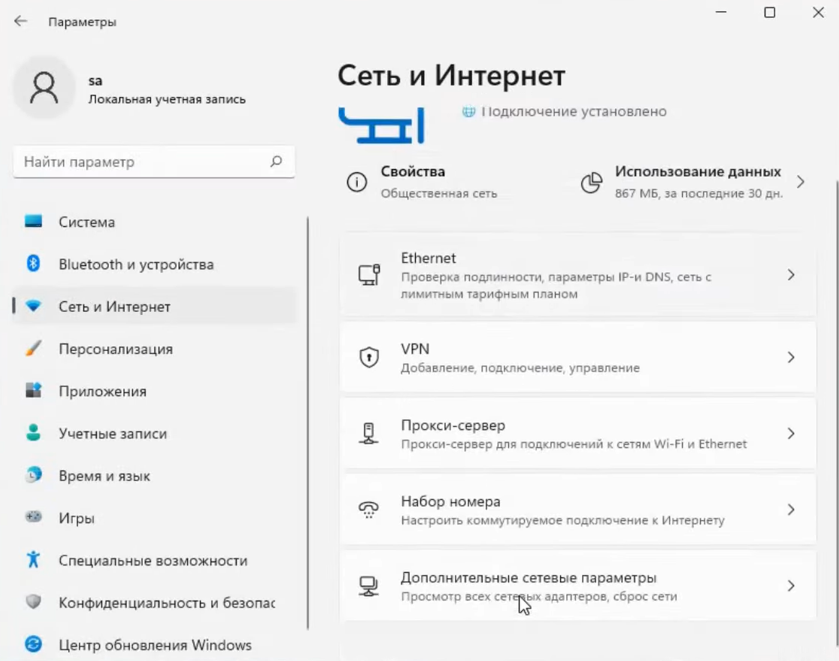Click the Учетные записи person icon
This screenshot has width=839, height=661.
[33, 432]
